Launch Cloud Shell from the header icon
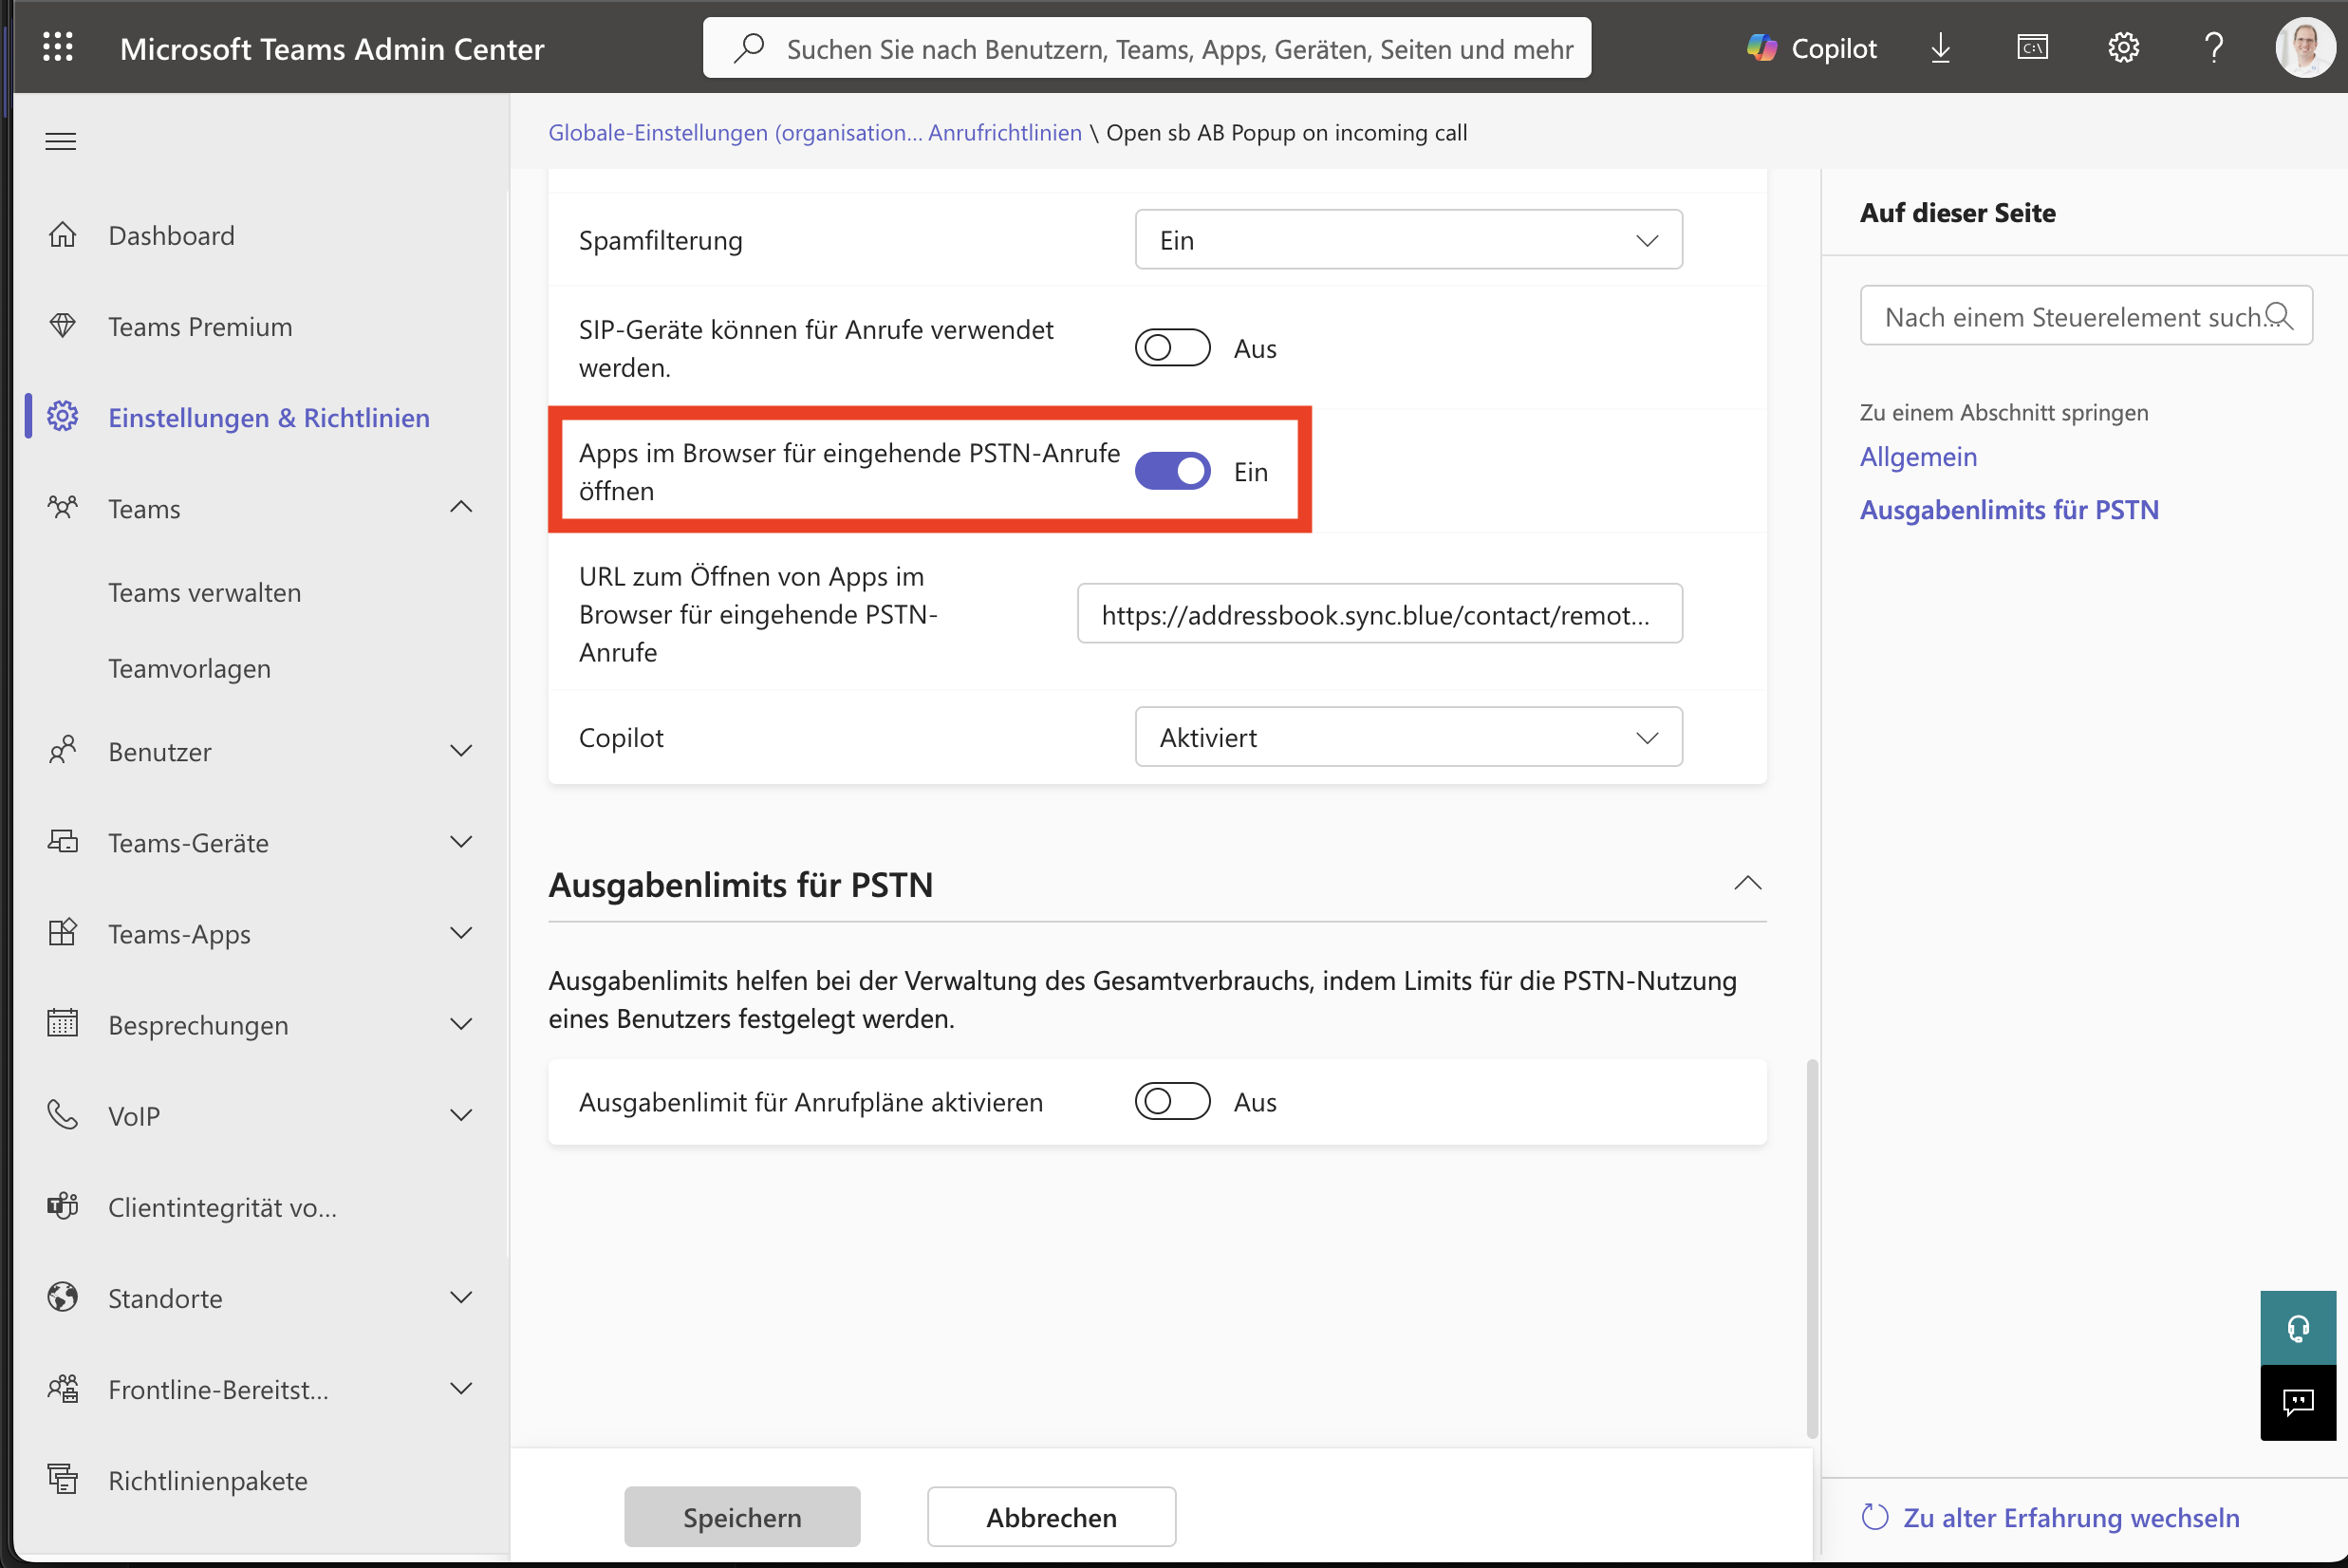The height and width of the screenshot is (1568, 2348). tap(2032, 47)
